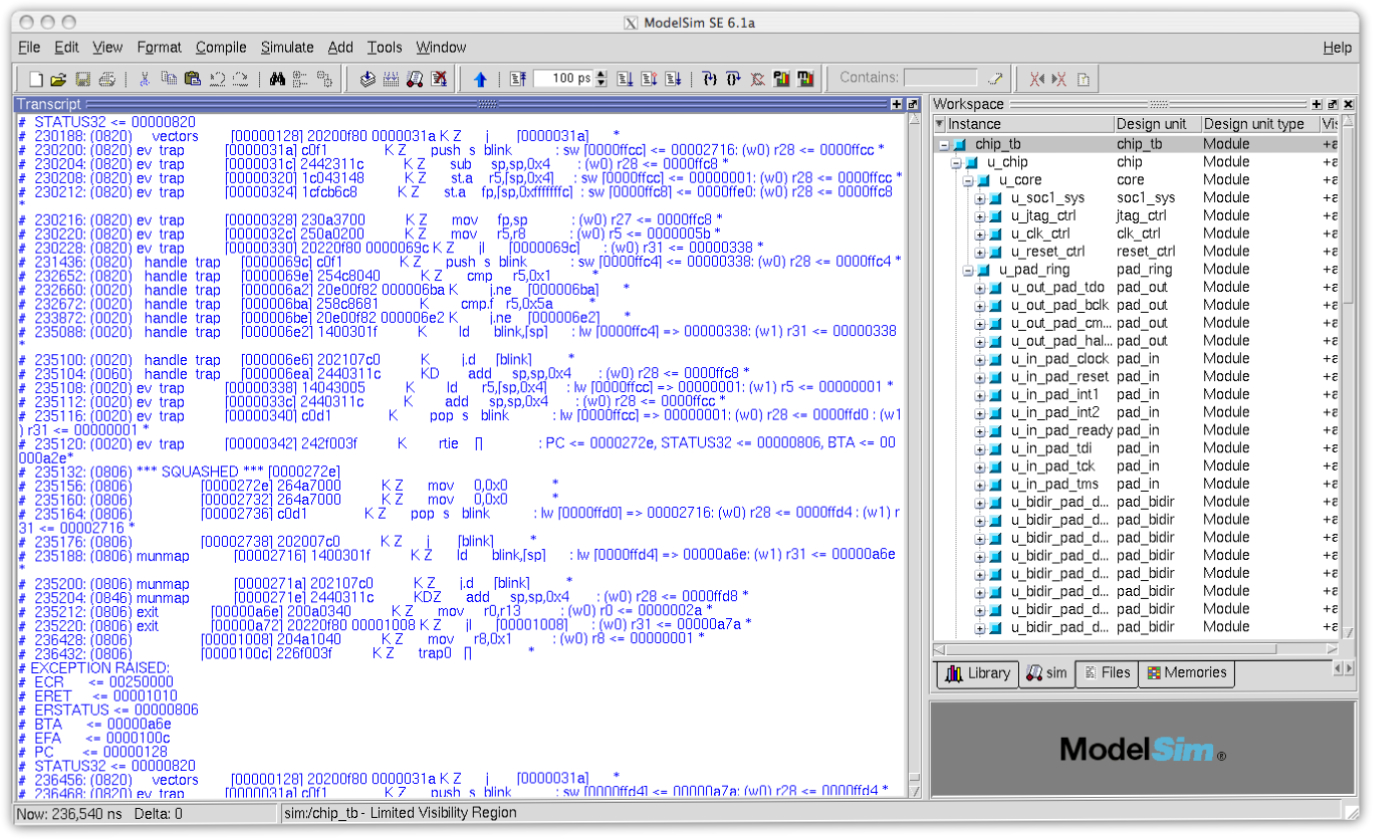The image size is (1373, 839).
Task: Click the Cut scissors icon
Action: coord(144,79)
